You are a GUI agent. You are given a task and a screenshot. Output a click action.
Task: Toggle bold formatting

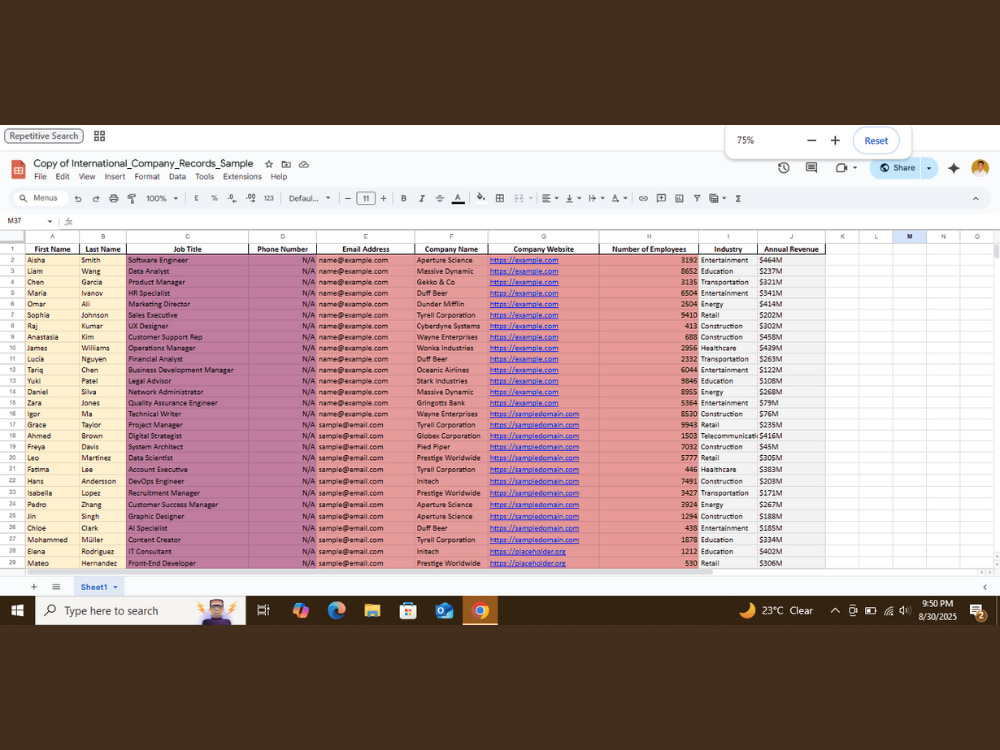pos(404,198)
